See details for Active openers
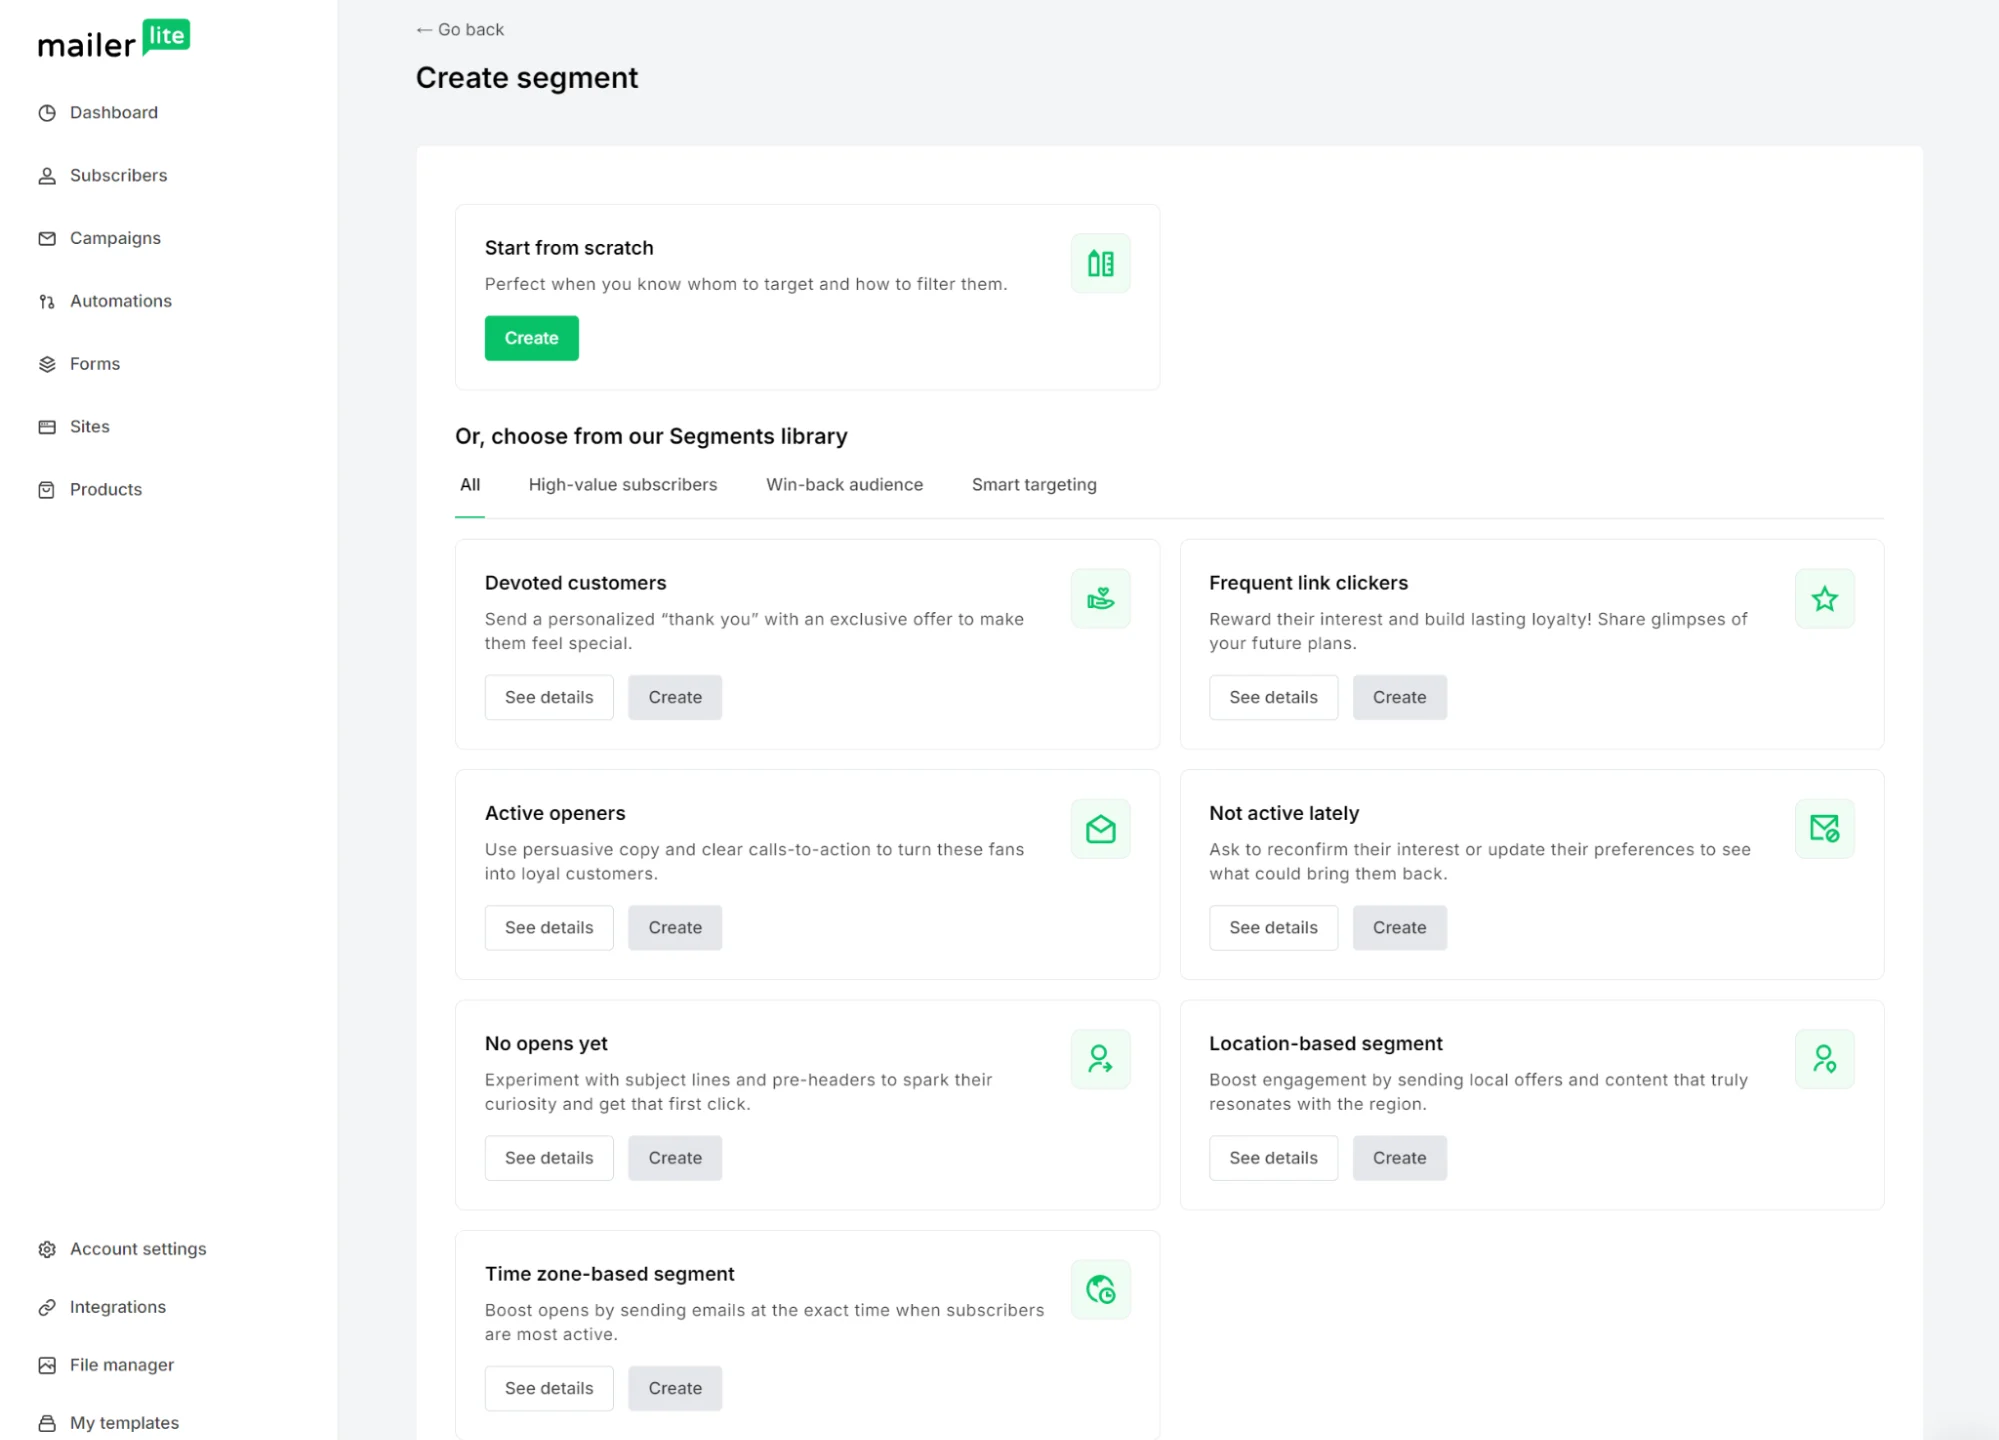The height and width of the screenshot is (1440, 1999). tap(549, 928)
